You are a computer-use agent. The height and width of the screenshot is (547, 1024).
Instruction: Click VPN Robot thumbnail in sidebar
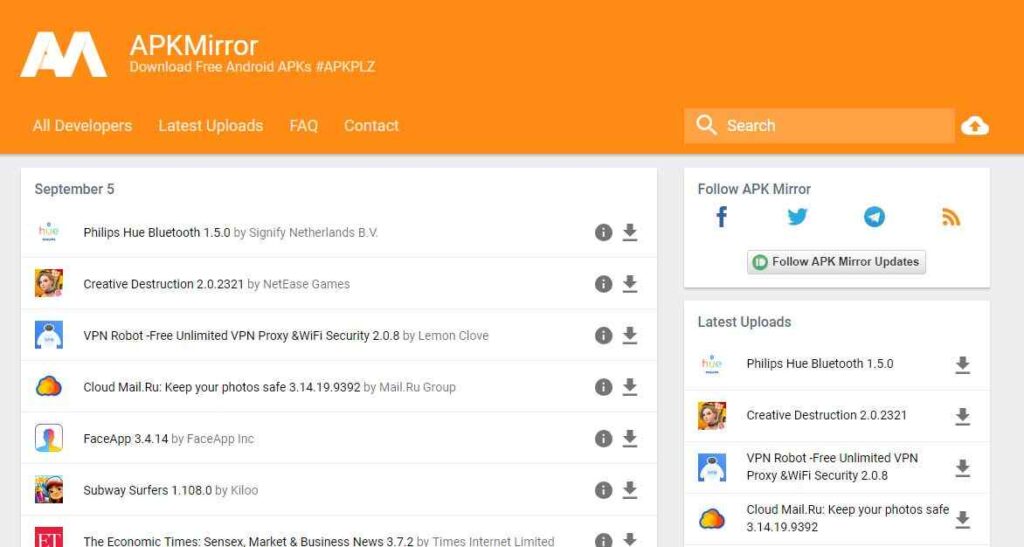(712, 467)
